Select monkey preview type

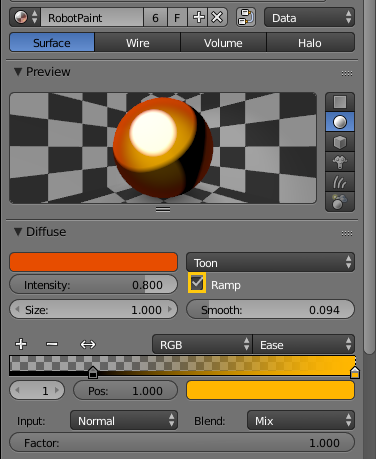coord(340,162)
